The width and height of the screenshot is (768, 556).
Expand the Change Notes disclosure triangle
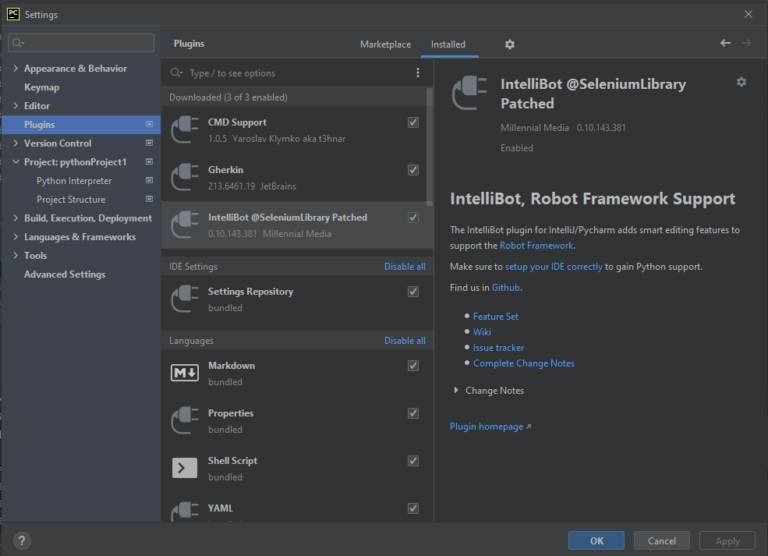pyautogui.click(x=457, y=391)
